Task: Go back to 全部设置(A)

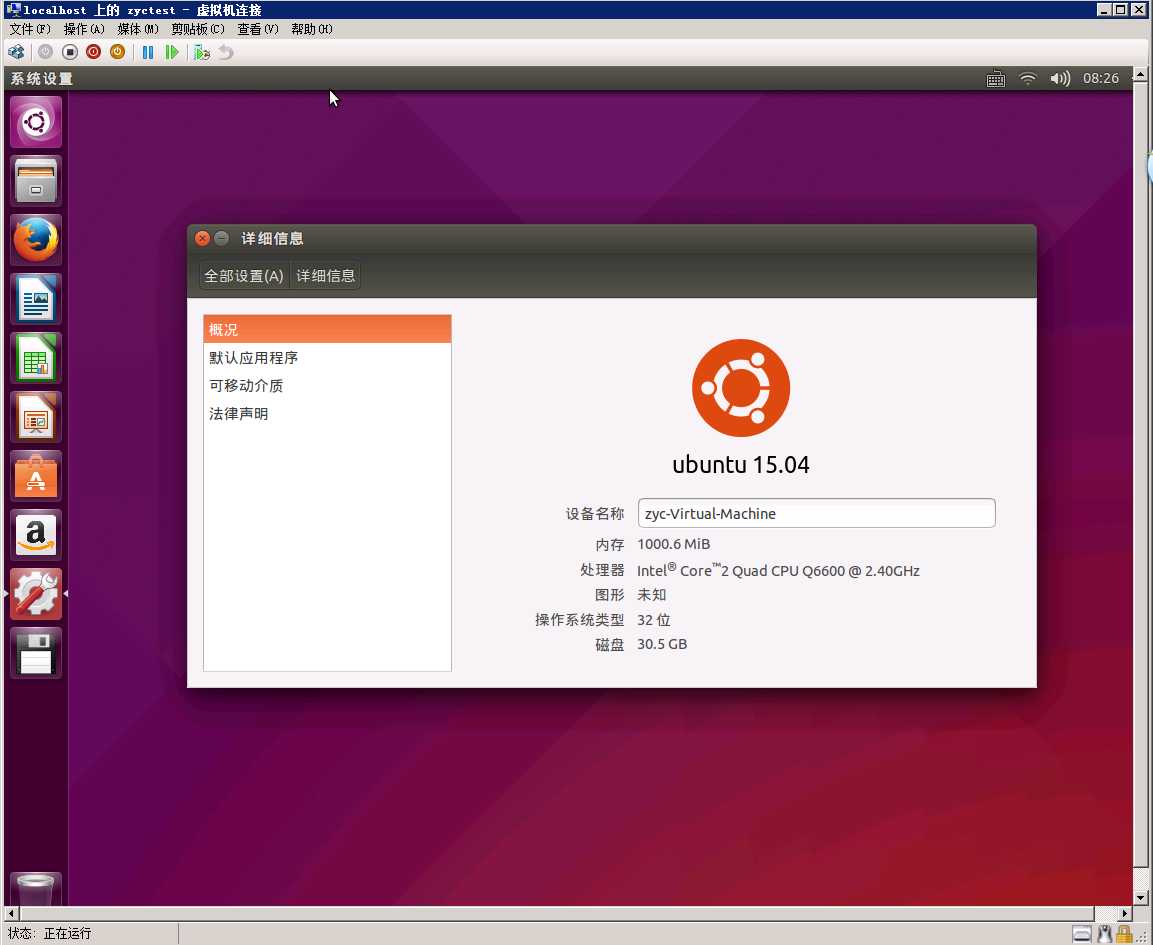Action: coord(244,276)
